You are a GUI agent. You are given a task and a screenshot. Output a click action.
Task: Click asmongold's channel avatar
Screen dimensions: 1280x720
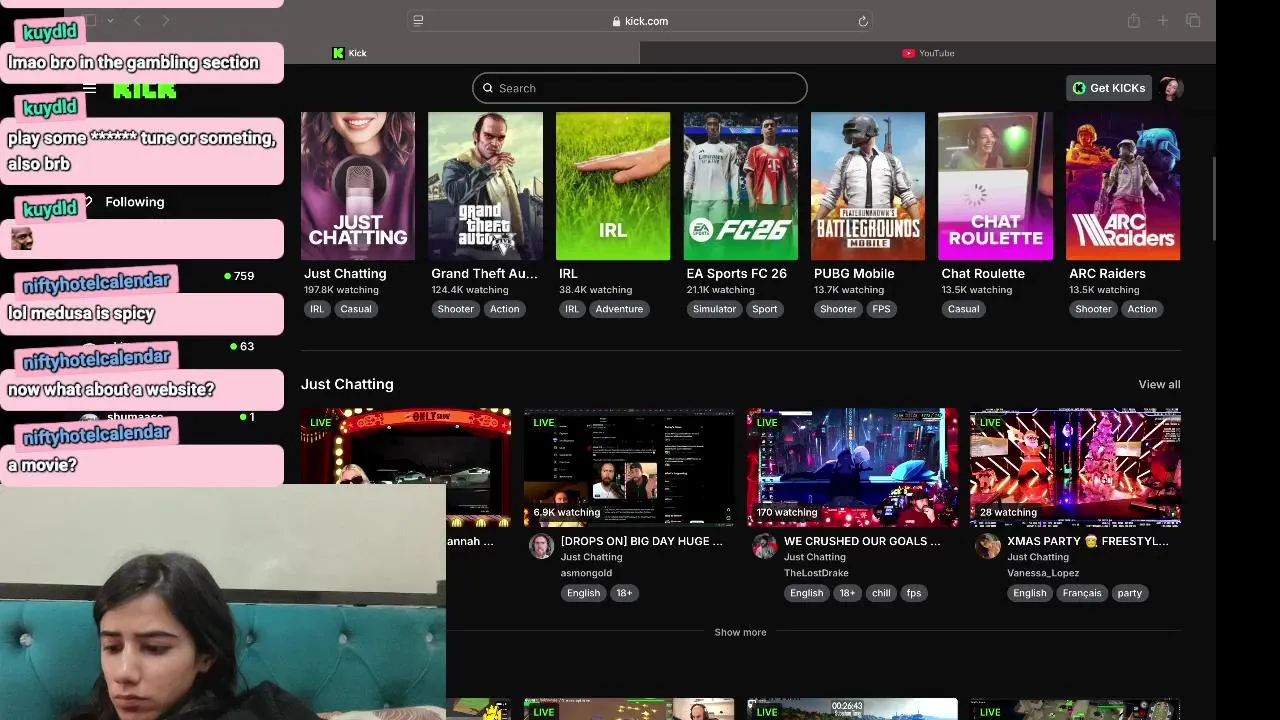[541, 546]
